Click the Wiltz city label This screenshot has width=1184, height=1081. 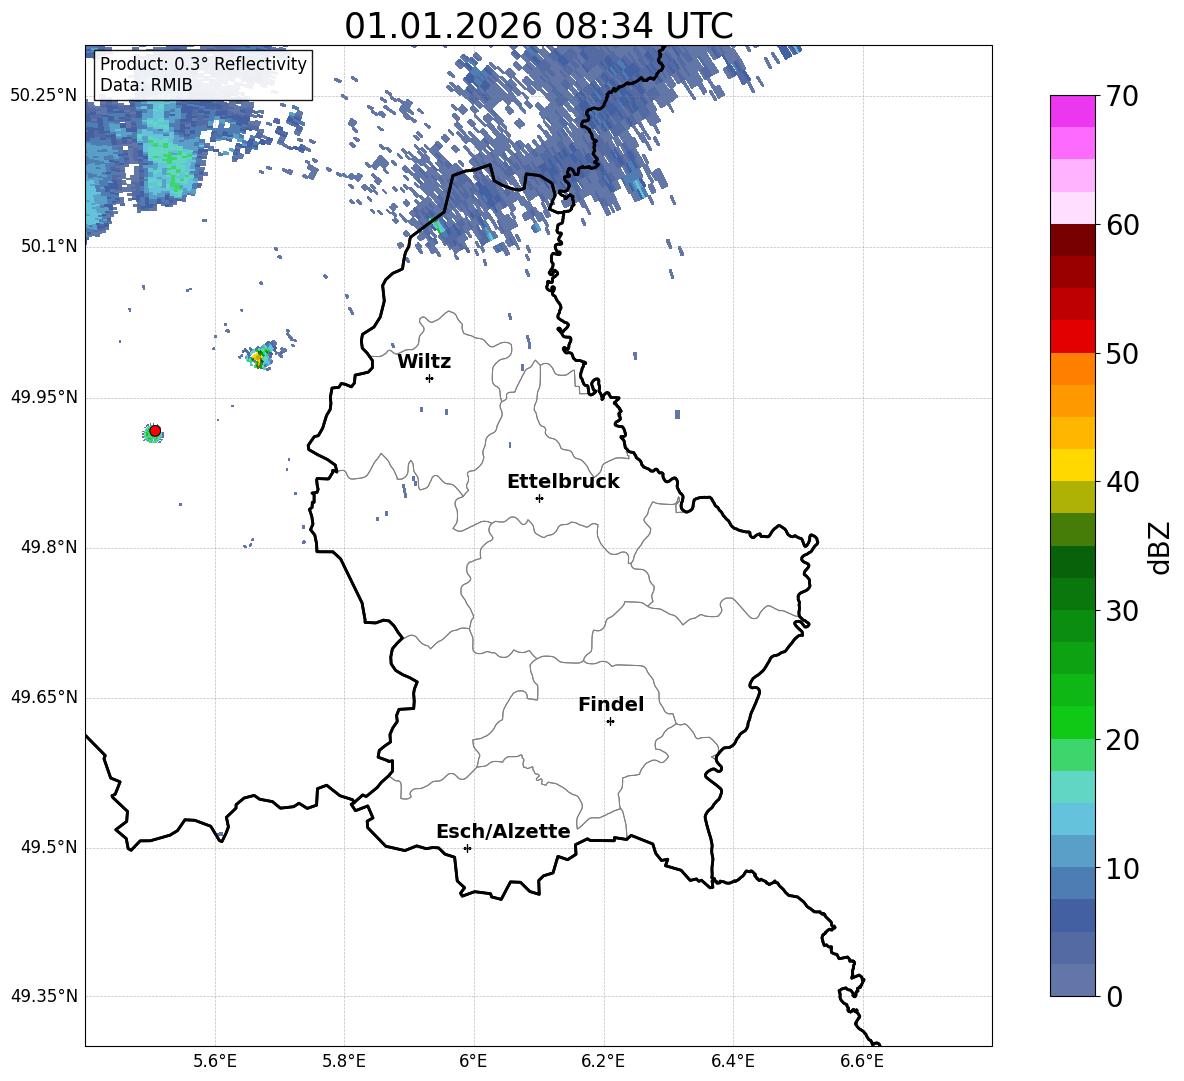point(424,362)
